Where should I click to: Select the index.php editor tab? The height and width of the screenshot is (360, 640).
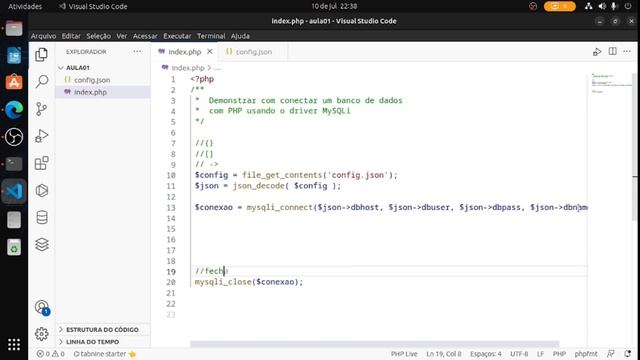pos(184,52)
